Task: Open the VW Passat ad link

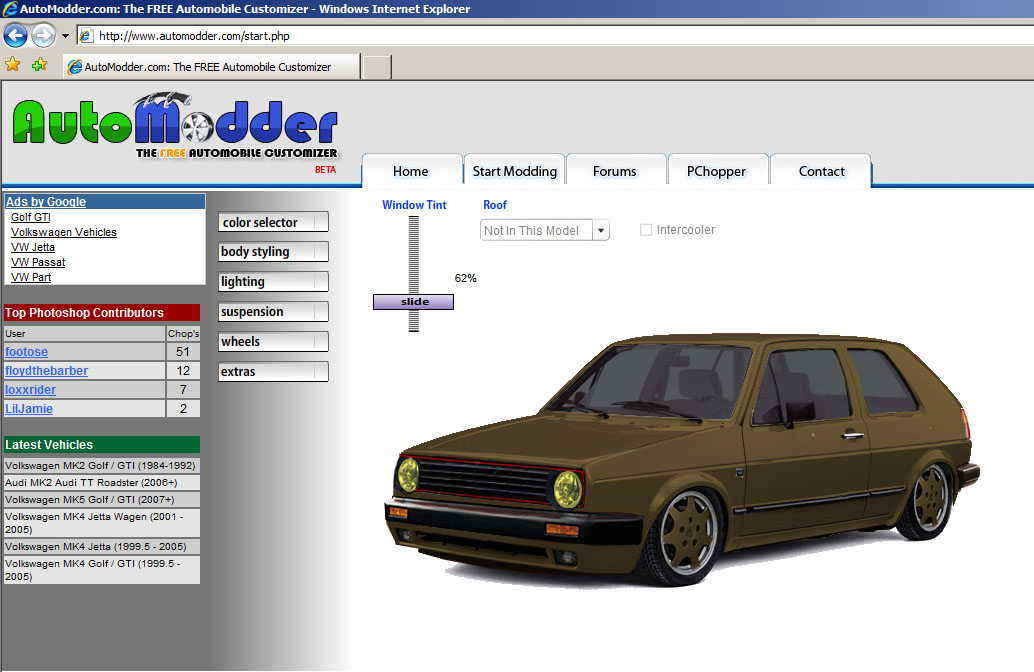Action: pyautogui.click(x=38, y=262)
